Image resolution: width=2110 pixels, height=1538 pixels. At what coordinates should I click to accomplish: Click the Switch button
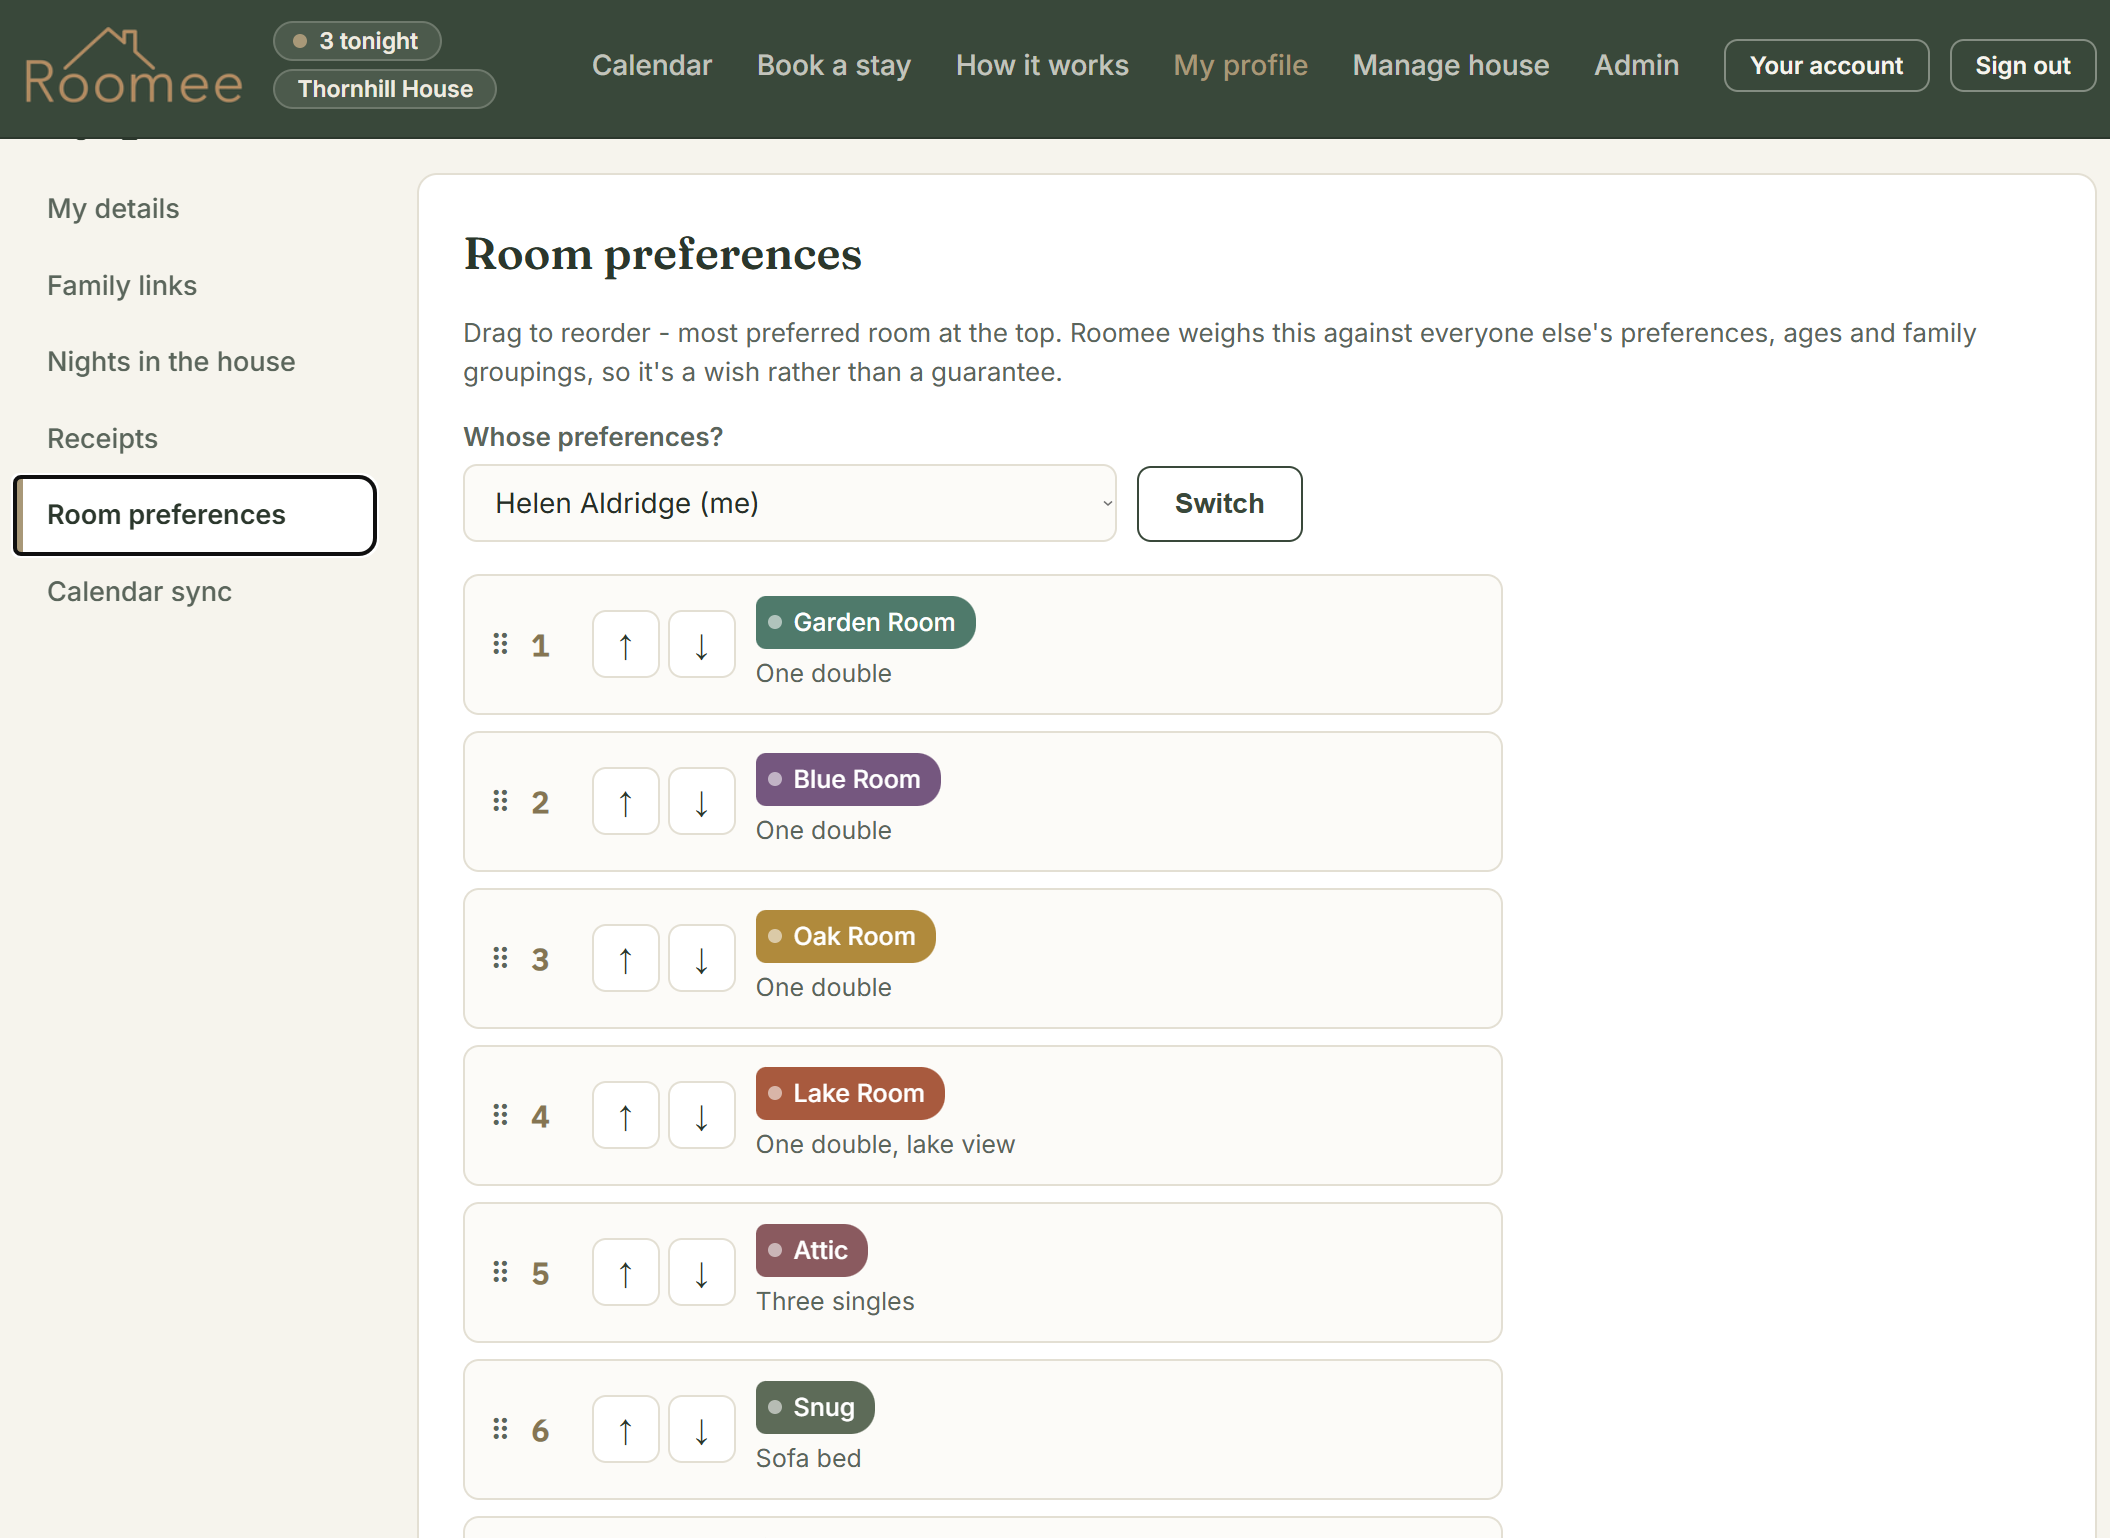pyautogui.click(x=1219, y=504)
